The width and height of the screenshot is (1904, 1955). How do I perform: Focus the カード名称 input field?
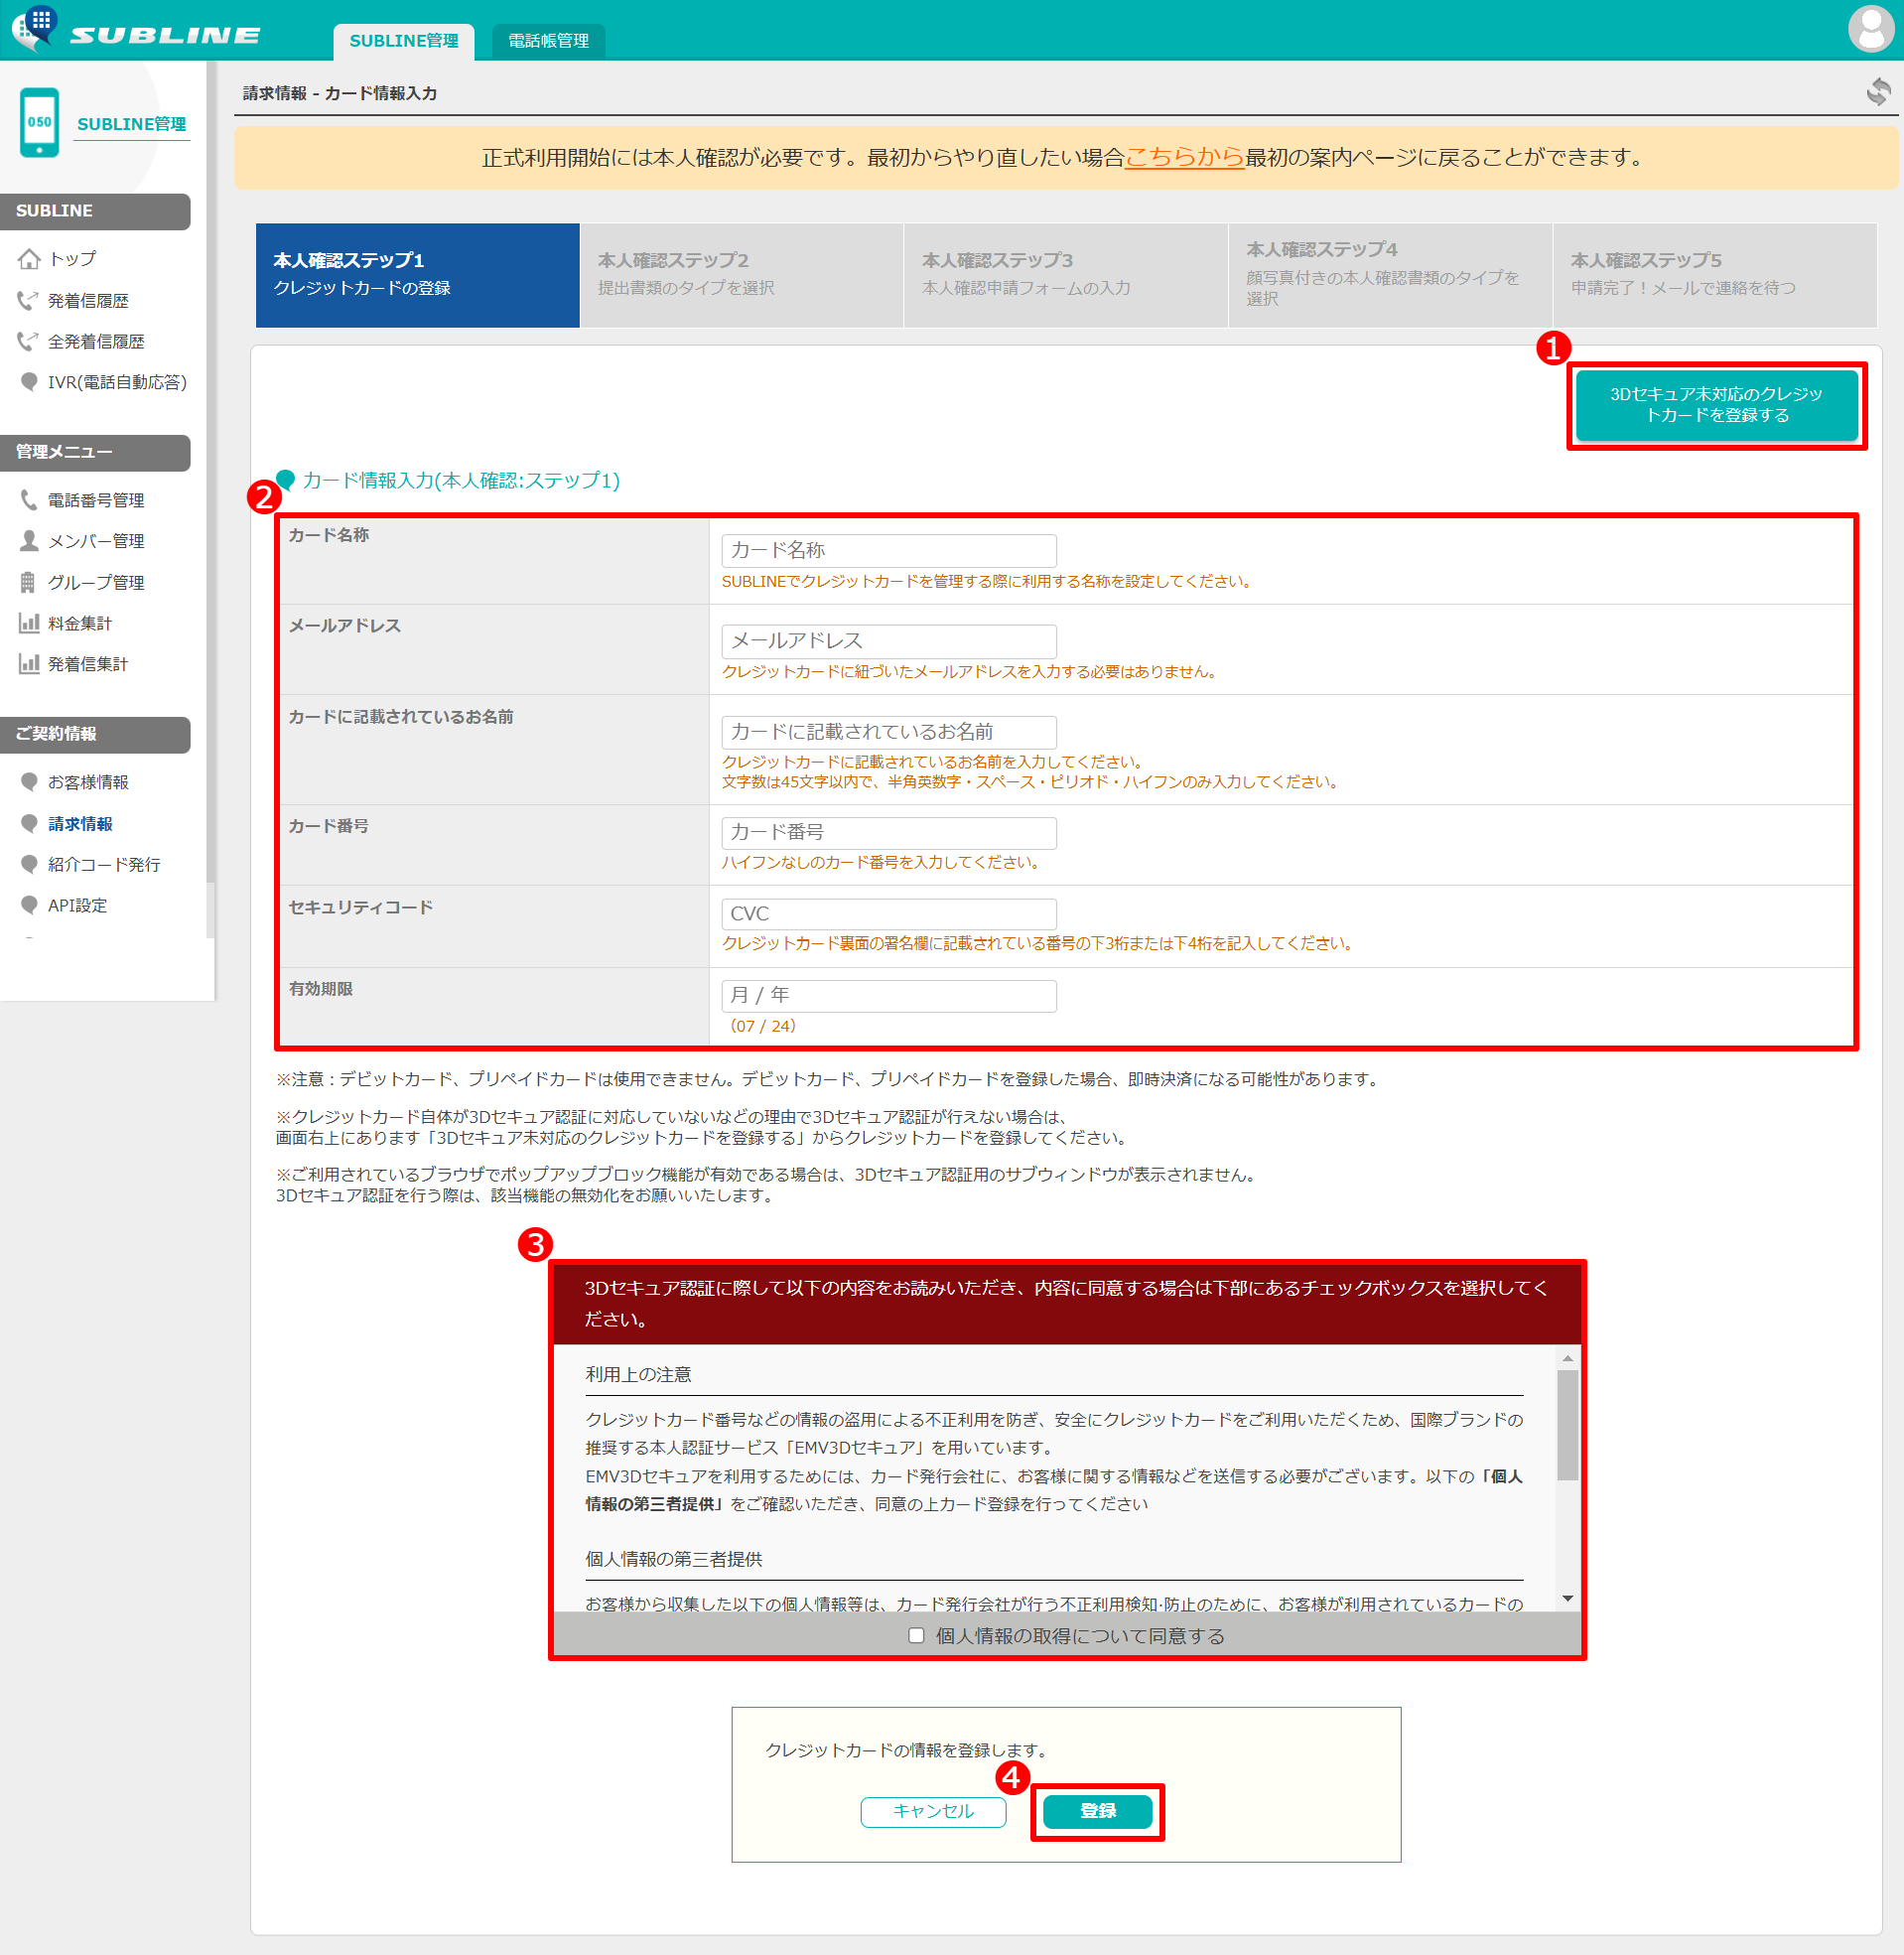click(888, 550)
